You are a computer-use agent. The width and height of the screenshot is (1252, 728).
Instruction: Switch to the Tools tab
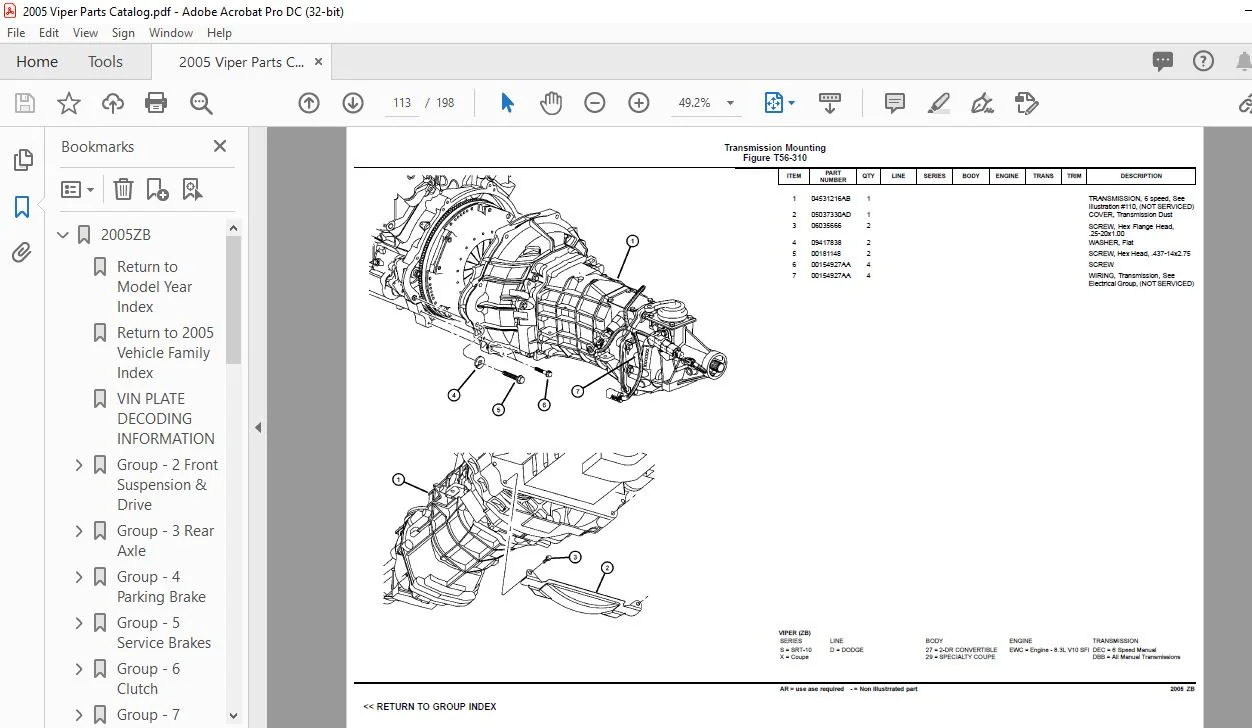pyautogui.click(x=105, y=61)
